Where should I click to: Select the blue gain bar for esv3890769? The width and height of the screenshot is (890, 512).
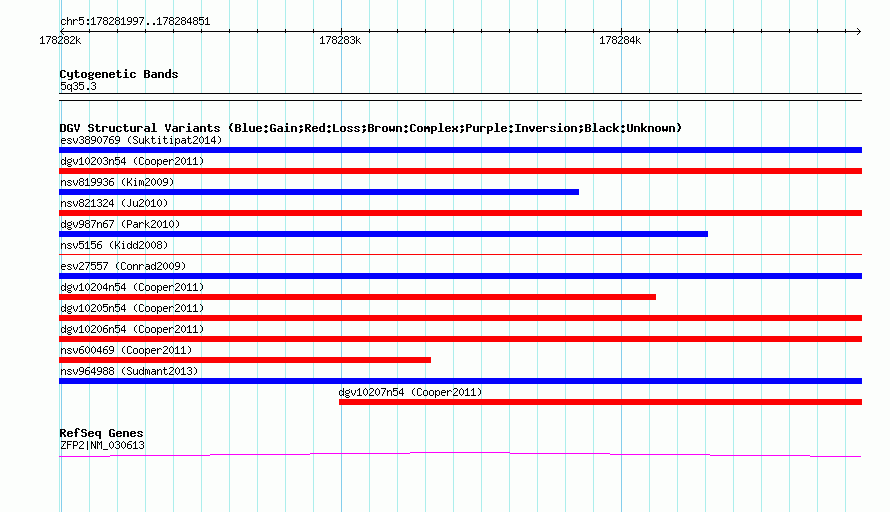click(x=460, y=150)
